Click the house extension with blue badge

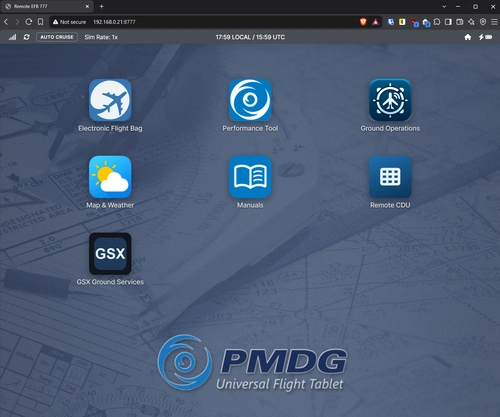pos(426,22)
